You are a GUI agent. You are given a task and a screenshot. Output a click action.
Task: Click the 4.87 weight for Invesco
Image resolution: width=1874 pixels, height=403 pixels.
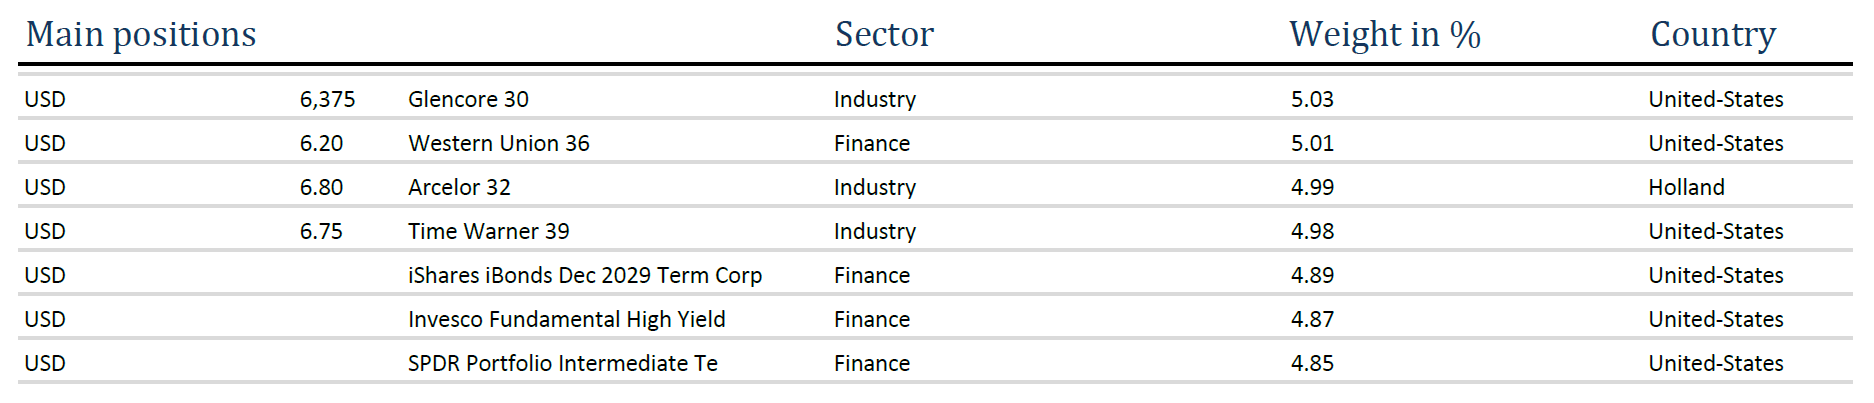pyautogui.click(x=1312, y=320)
